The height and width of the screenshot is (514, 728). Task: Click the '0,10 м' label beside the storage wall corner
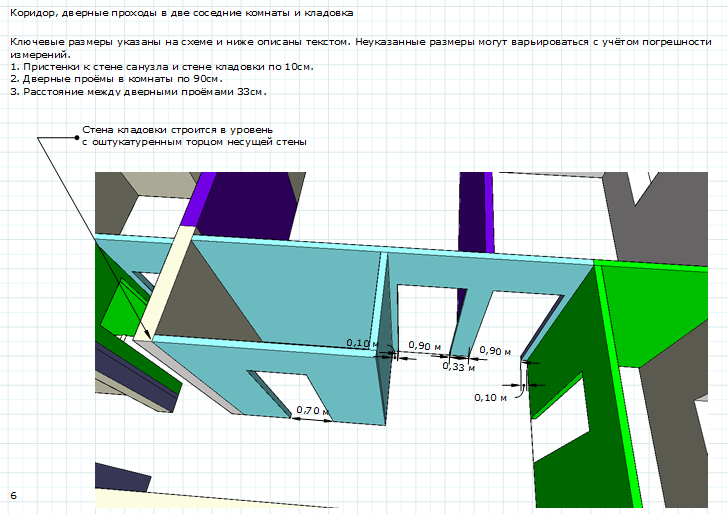pos(362,343)
